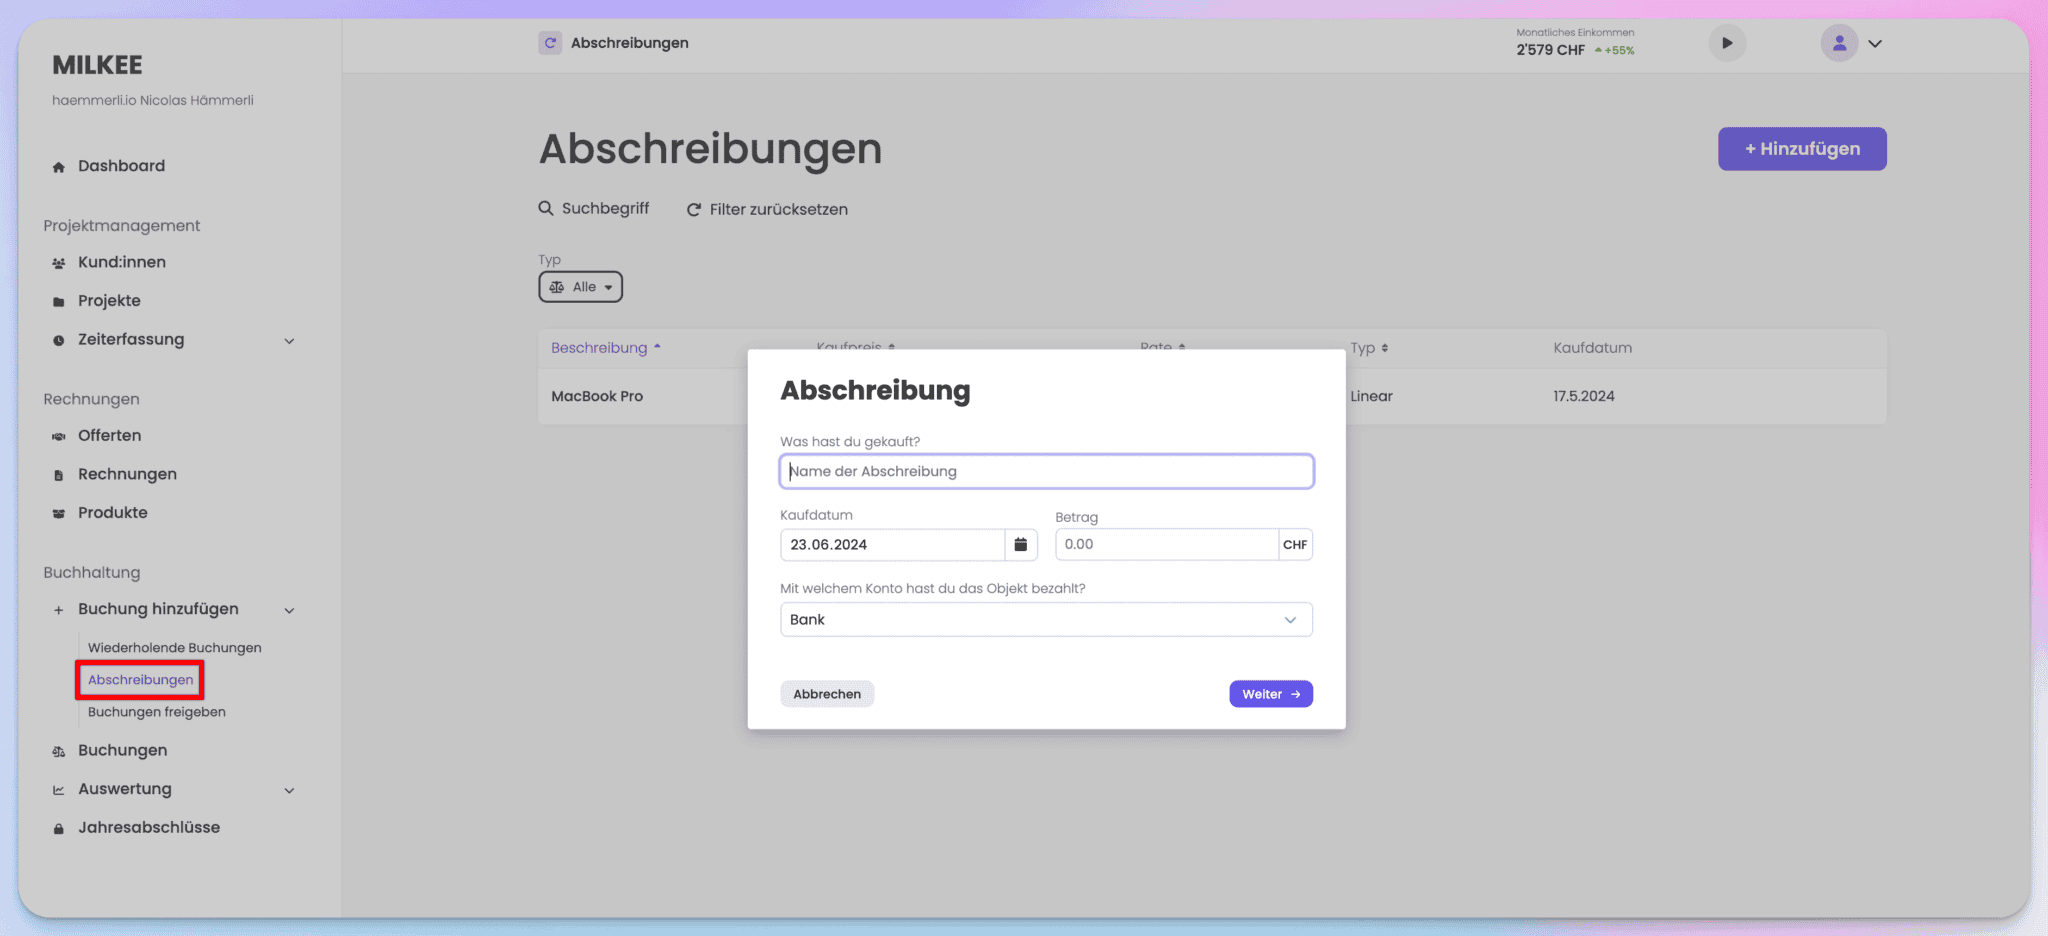Click the Name der Abschreibung input field
The height and width of the screenshot is (936, 2048).
[1045, 471]
